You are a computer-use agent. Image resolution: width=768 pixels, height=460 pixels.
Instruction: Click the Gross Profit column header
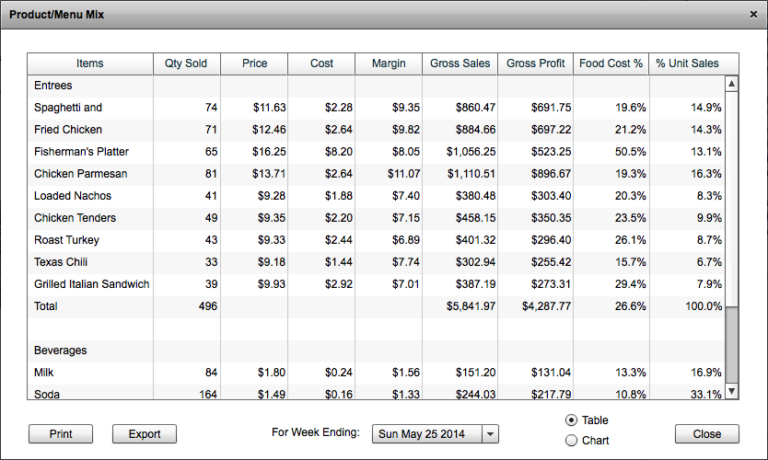click(535, 64)
